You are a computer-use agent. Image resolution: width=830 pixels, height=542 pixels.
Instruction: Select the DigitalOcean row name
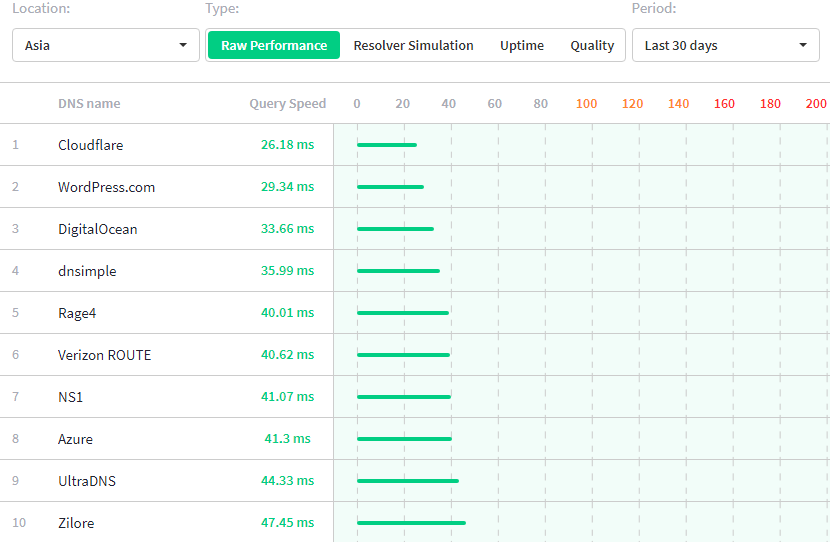97,229
